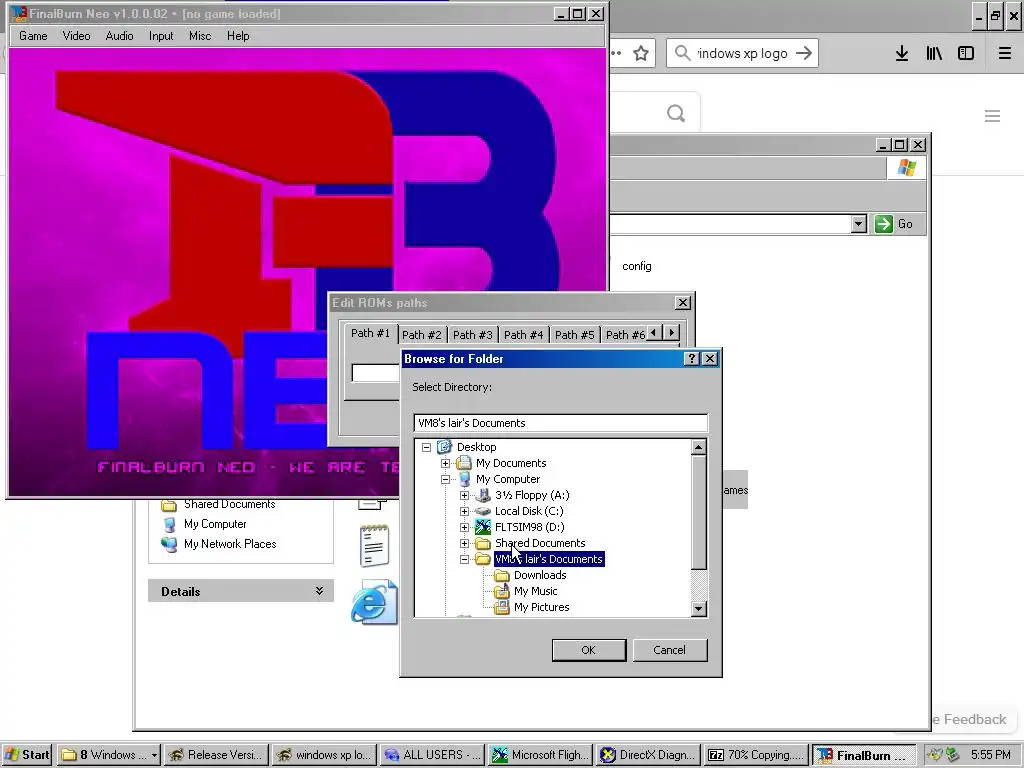Expand the 3½ Floppy (A:) node

(x=464, y=495)
